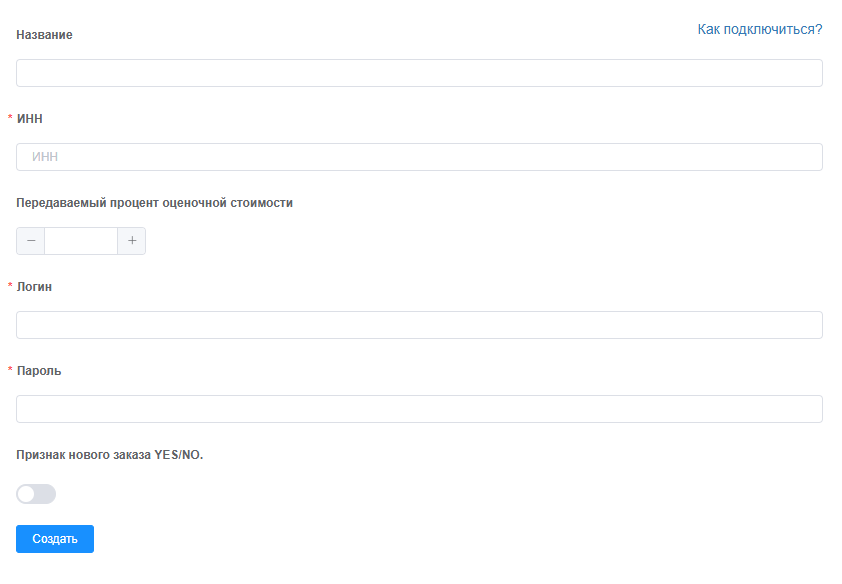Click the Логин field label

click(34, 286)
